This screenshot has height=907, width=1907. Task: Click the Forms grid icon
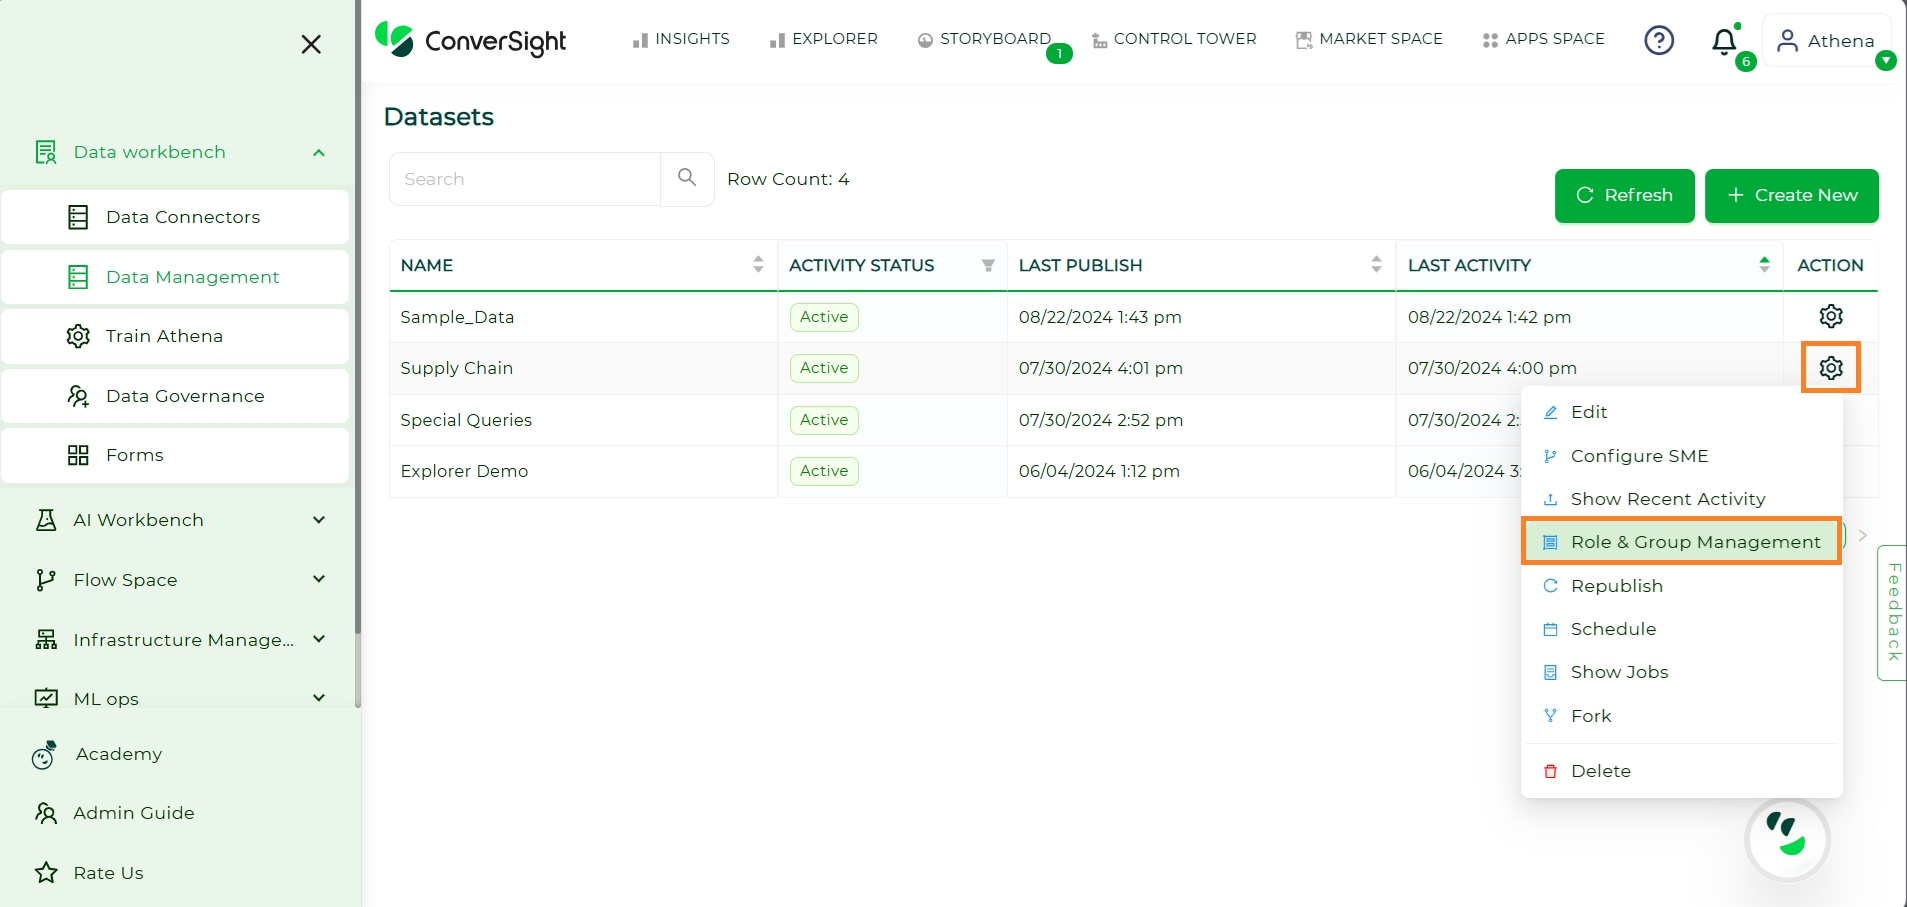78,455
